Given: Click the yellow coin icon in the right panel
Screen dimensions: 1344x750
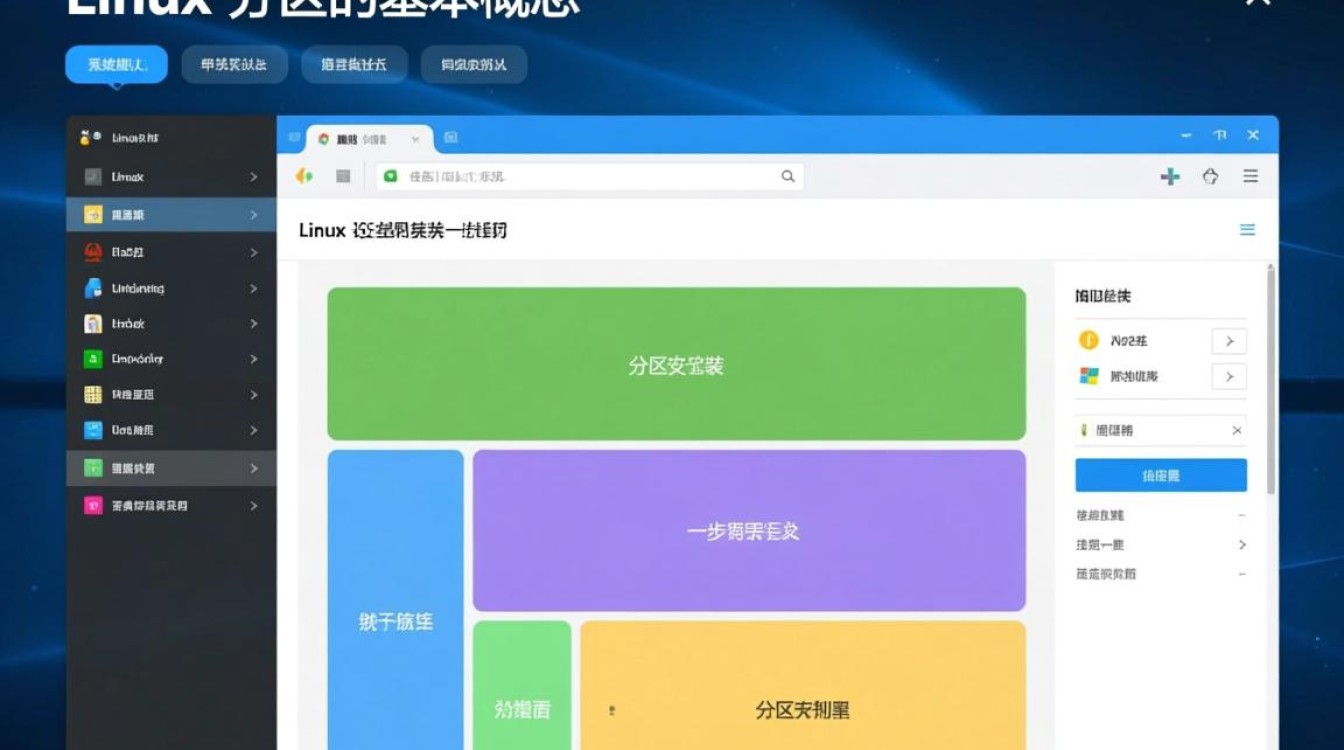Looking at the screenshot, I should [1088, 340].
